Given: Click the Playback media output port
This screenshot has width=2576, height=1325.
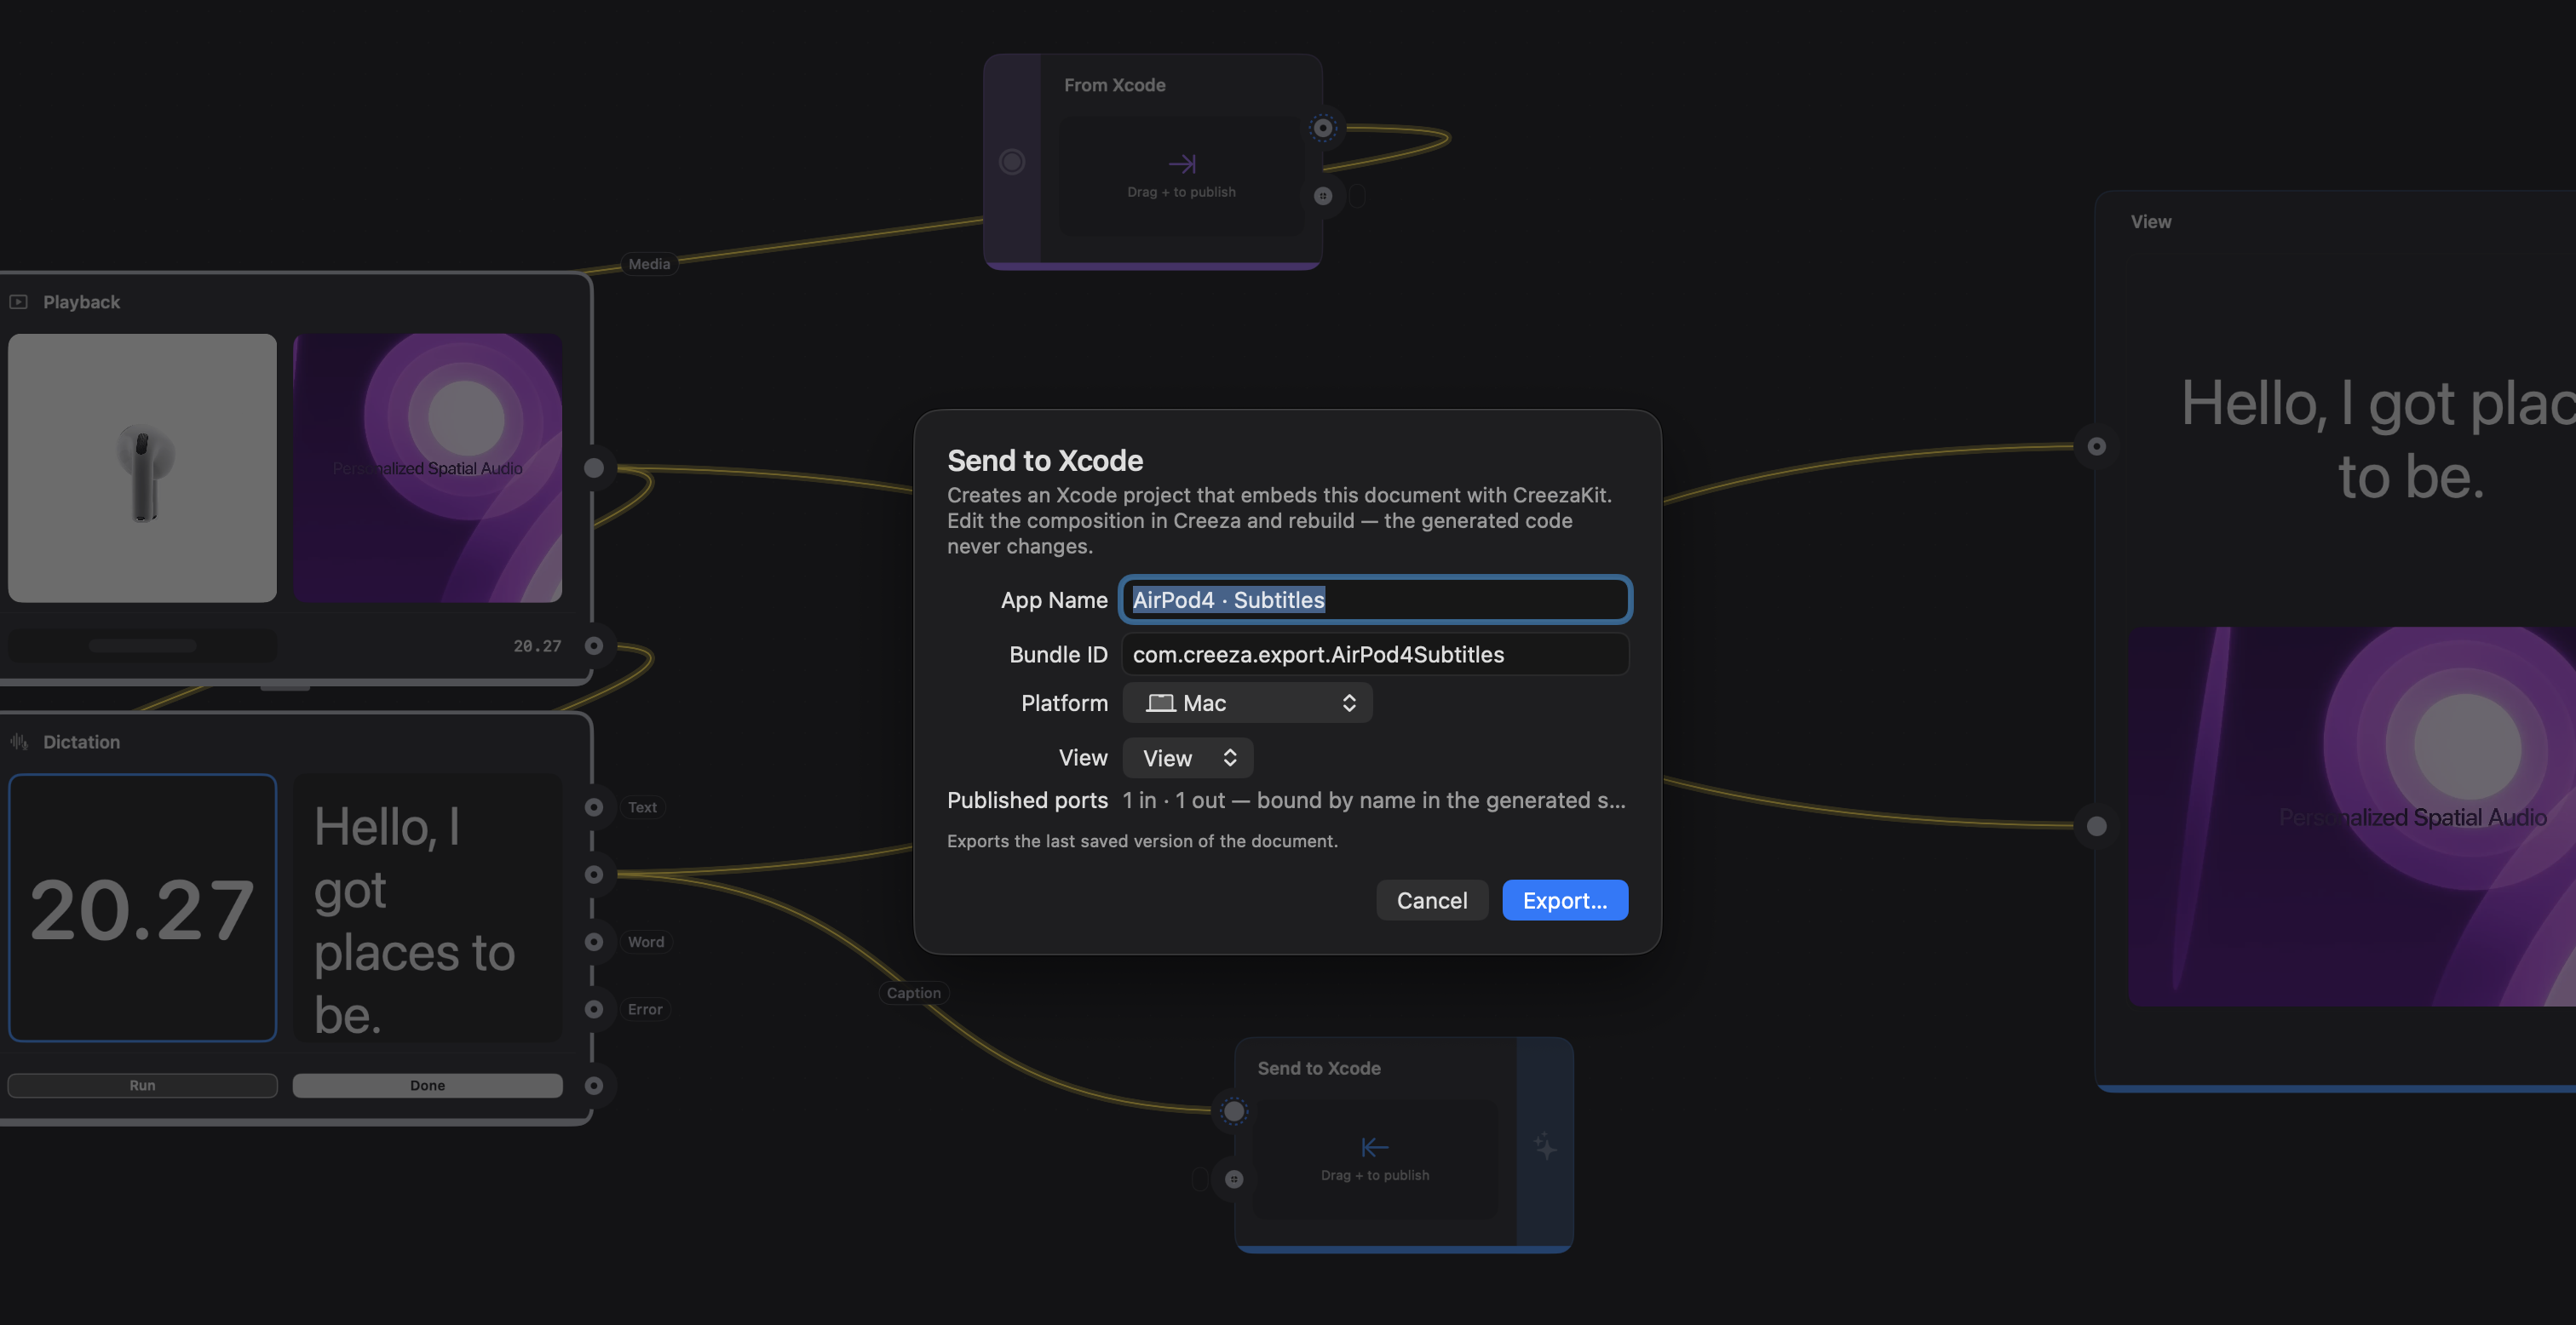Looking at the screenshot, I should 594,468.
